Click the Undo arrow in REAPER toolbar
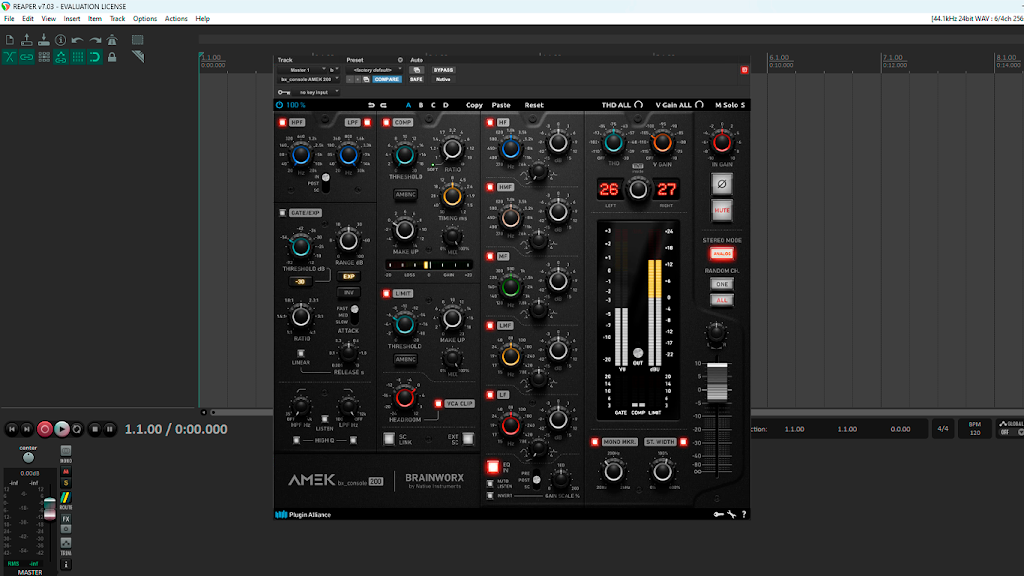 point(78,40)
